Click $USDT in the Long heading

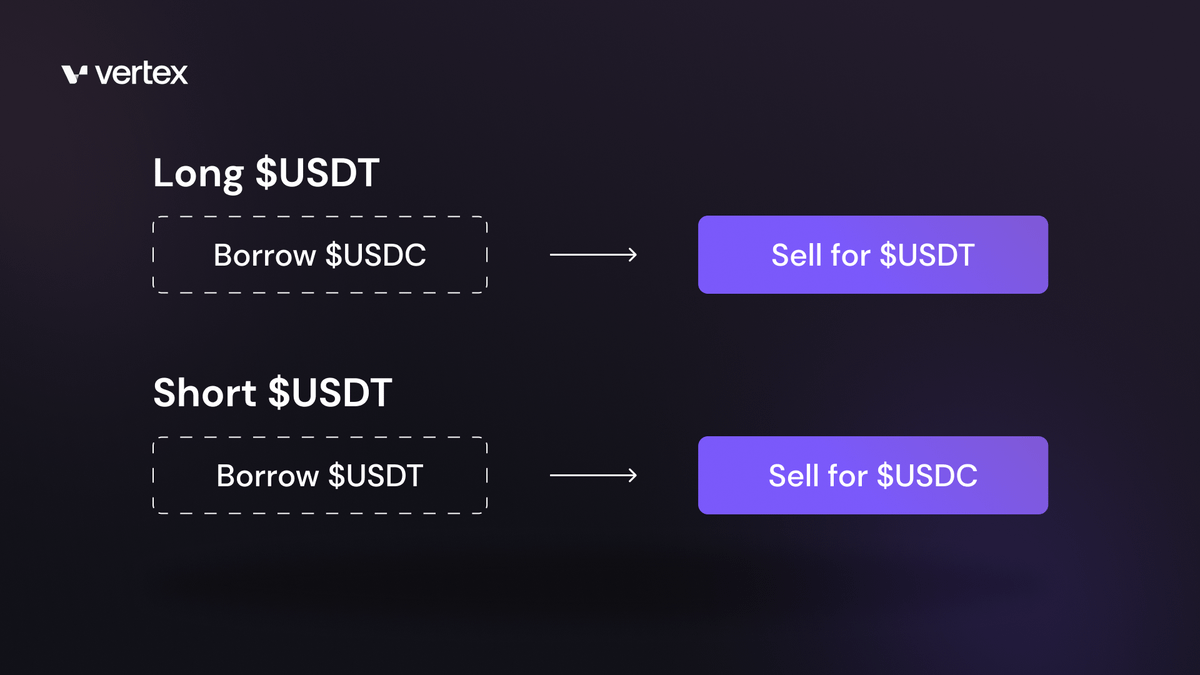click(317, 173)
